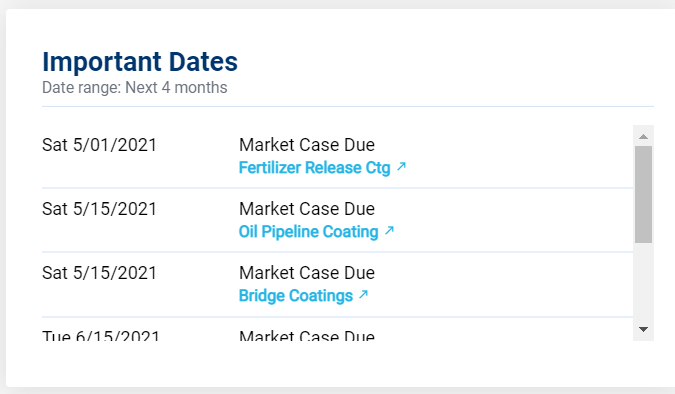Viewport: 675px width, 394px height.
Task: Click the dates list scrollbar thumb
Action: coord(644,194)
